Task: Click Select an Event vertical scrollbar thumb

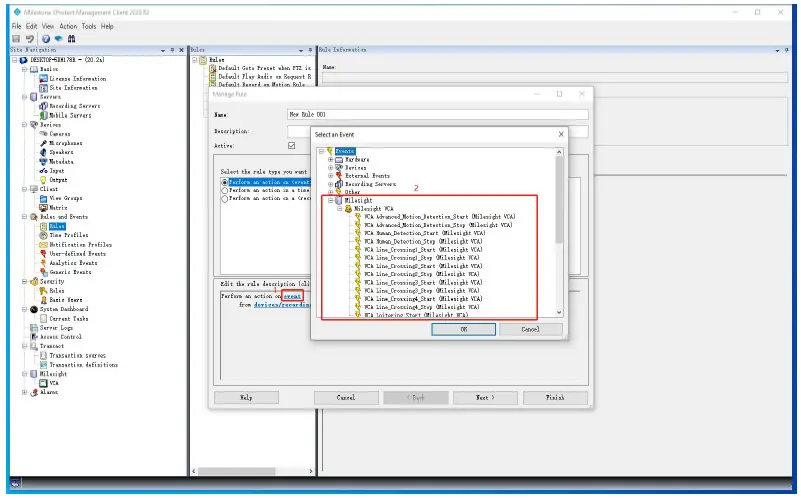Action: [x=559, y=199]
